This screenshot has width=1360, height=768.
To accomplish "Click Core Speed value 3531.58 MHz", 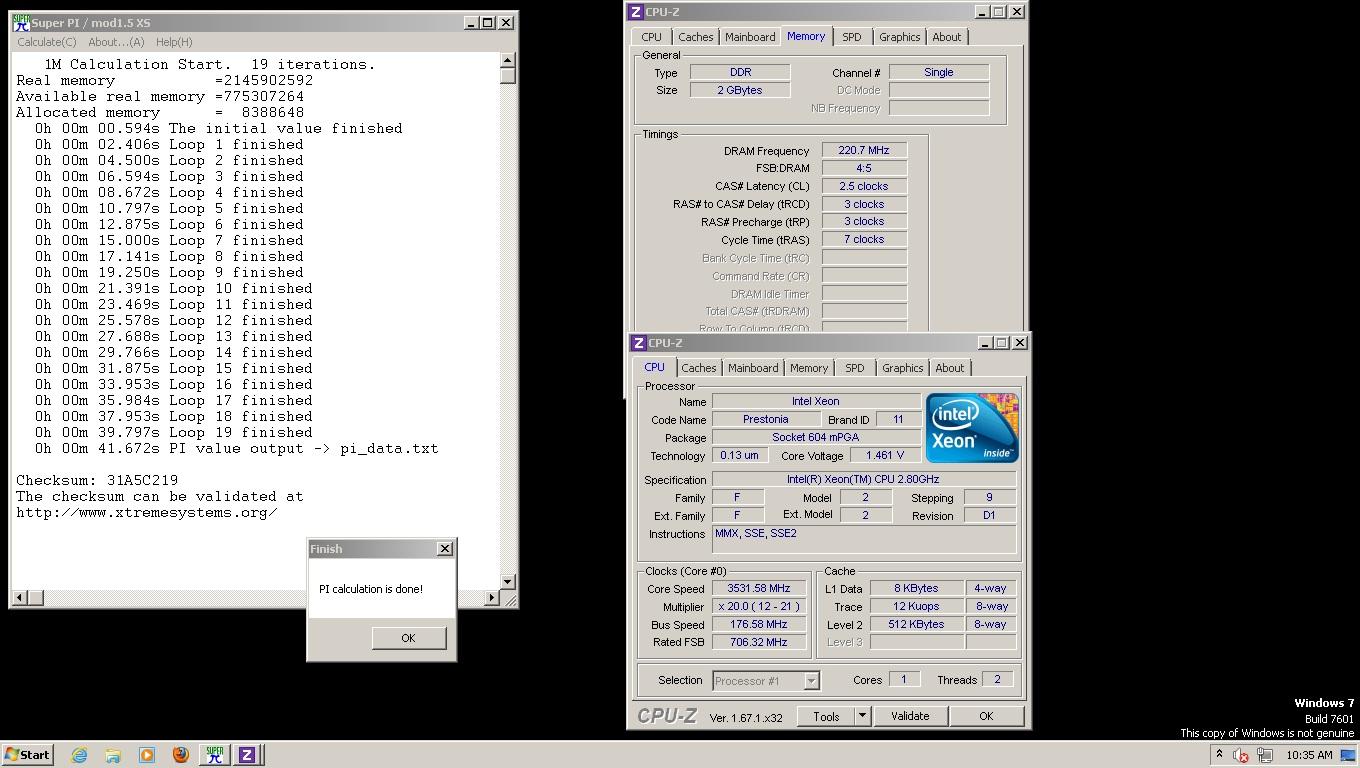I will point(758,589).
